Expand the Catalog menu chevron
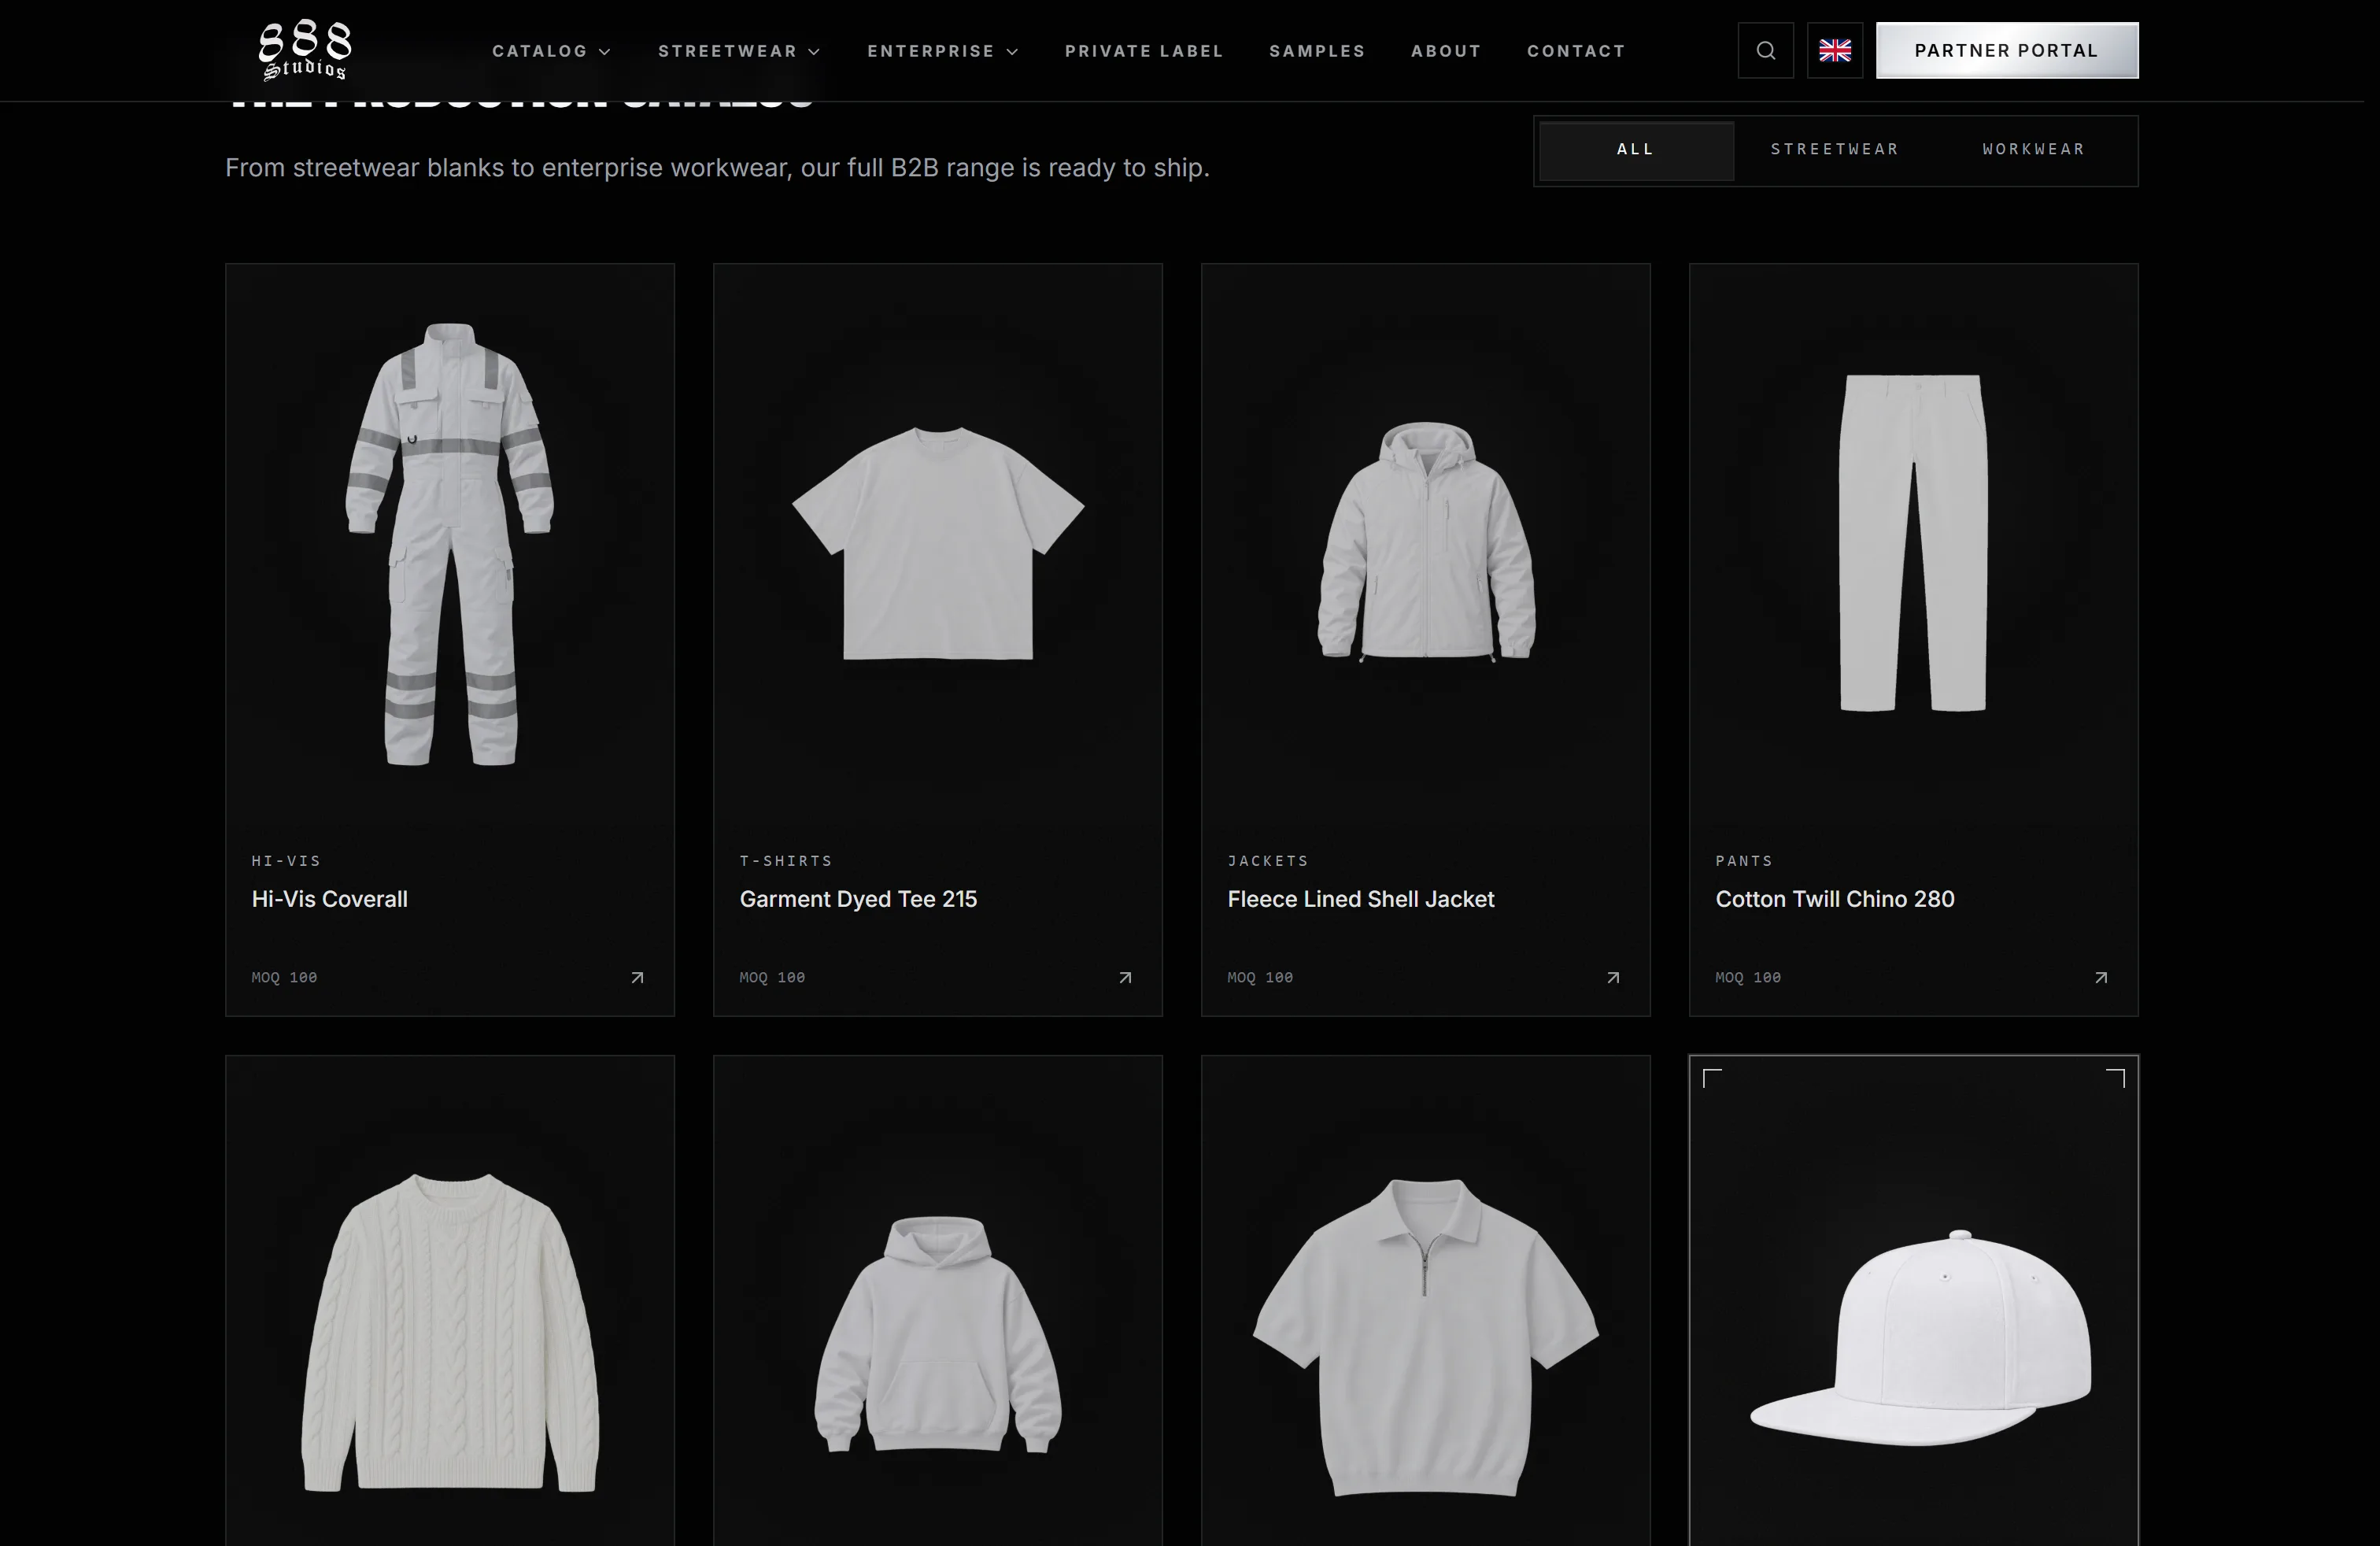The height and width of the screenshot is (1546, 2380). tap(605, 51)
